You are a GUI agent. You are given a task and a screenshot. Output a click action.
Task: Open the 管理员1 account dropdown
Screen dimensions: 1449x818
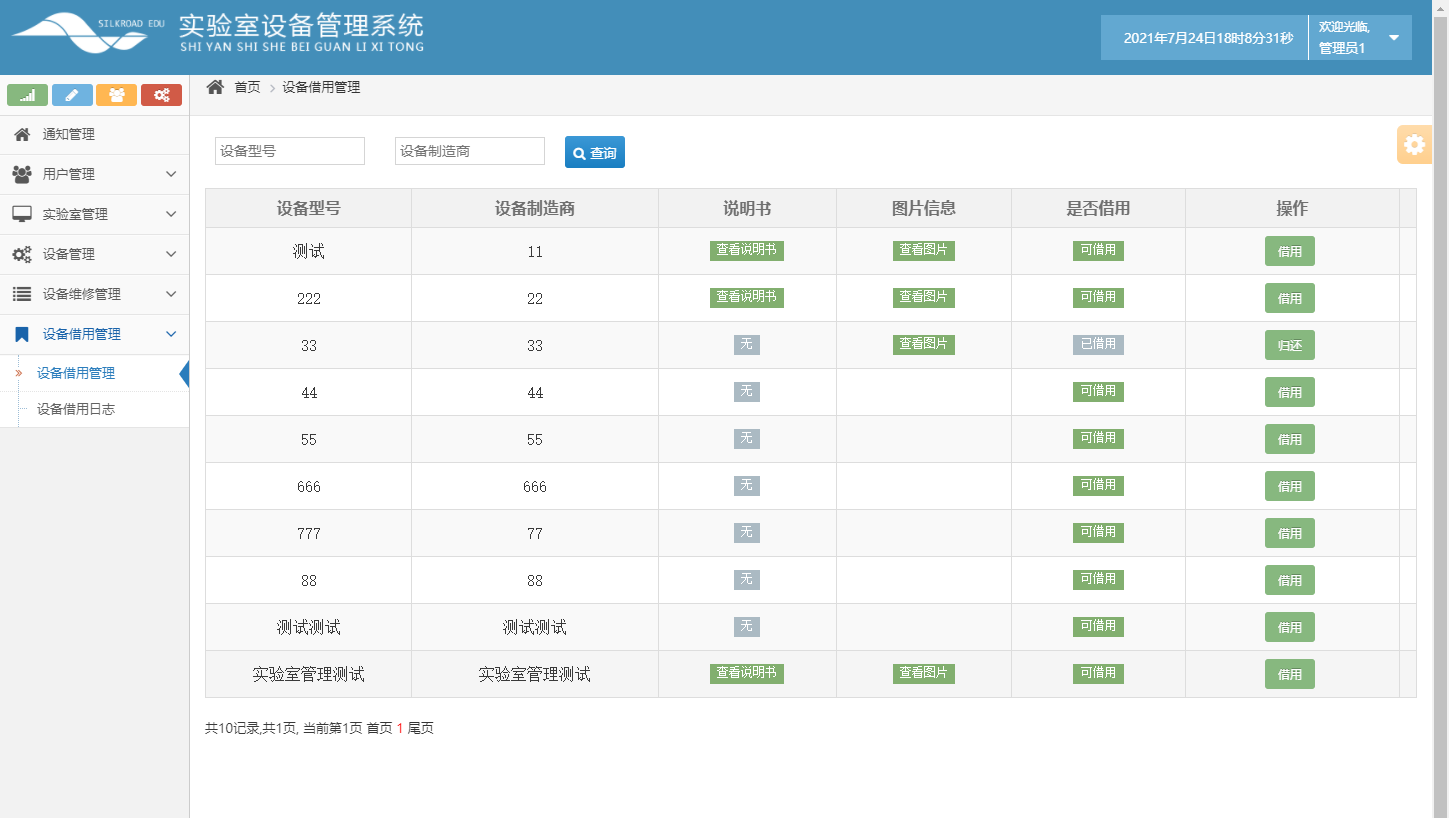(x=1360, y=37)
